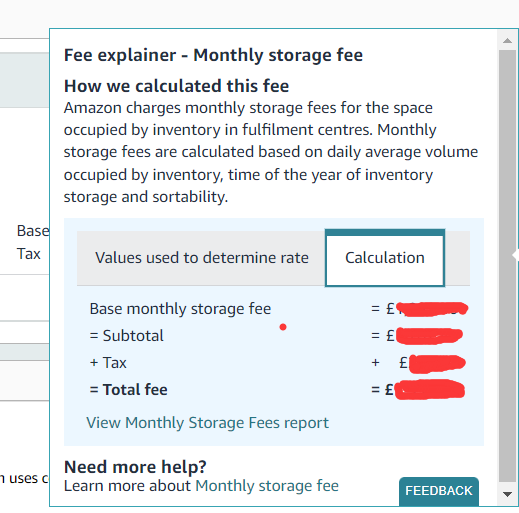Click the redacted Total fee amount
The image size is (519, 513).
coord(429,389)
